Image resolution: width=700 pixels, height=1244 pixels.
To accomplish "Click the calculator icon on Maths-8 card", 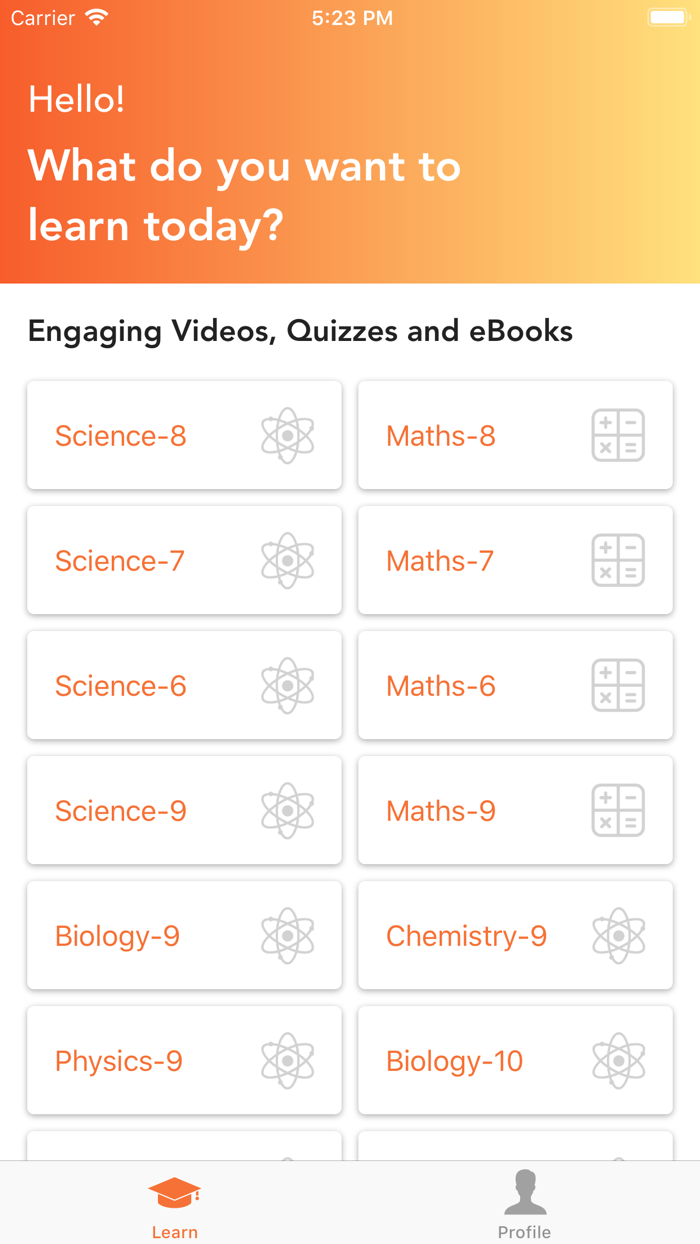I will click(x=619, y=435).
